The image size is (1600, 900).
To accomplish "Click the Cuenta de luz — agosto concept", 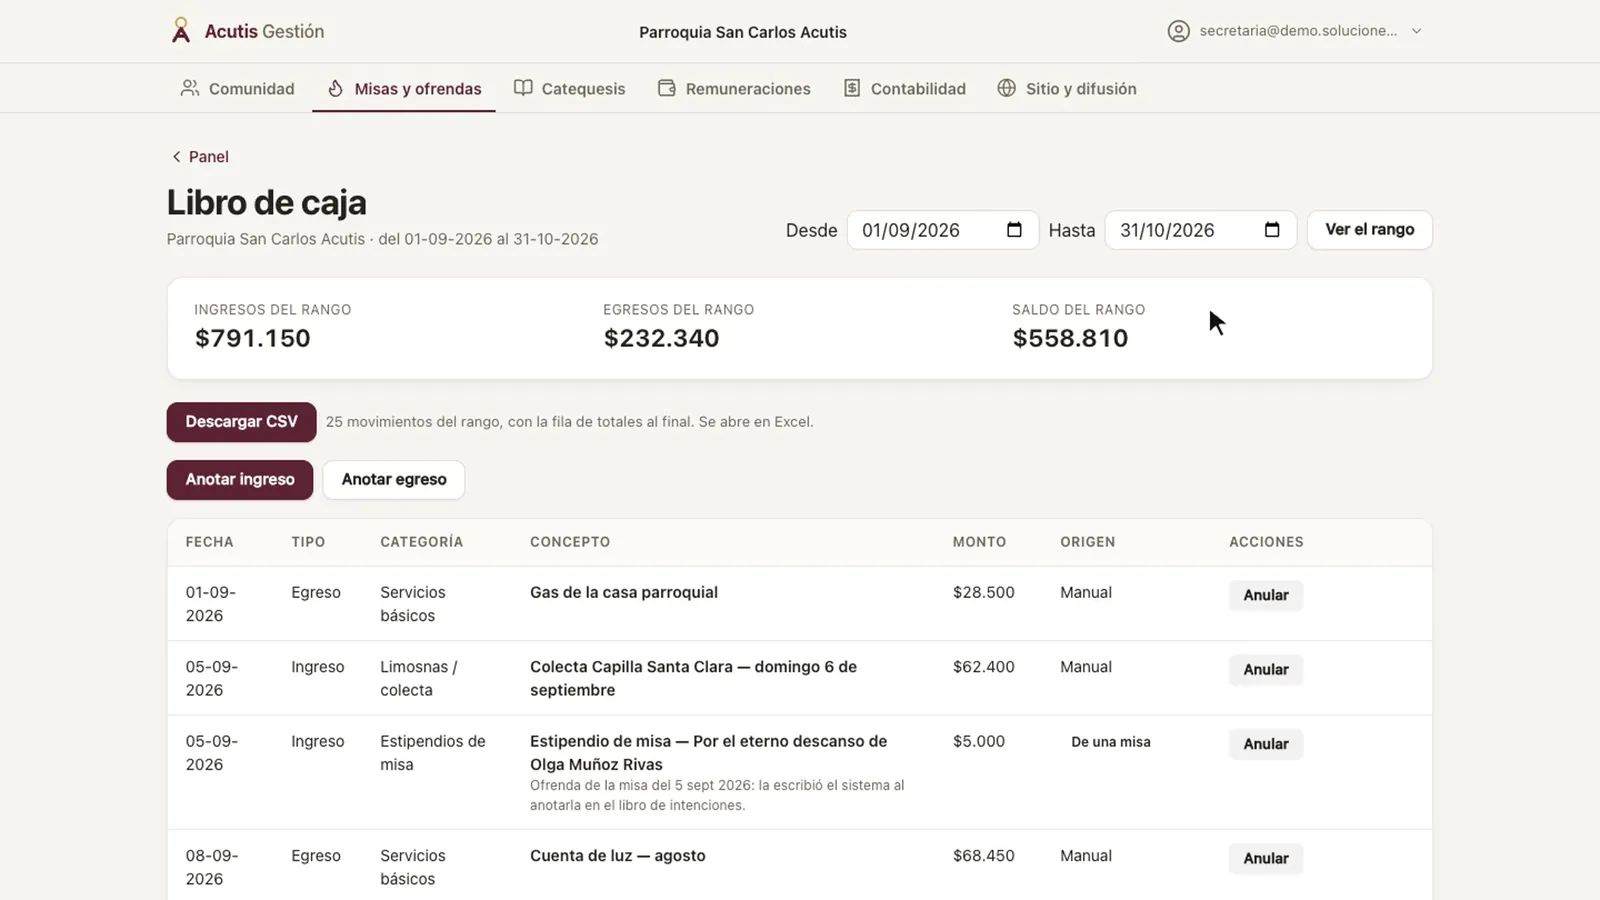I will pyautogui.click(x=618, y=856).
